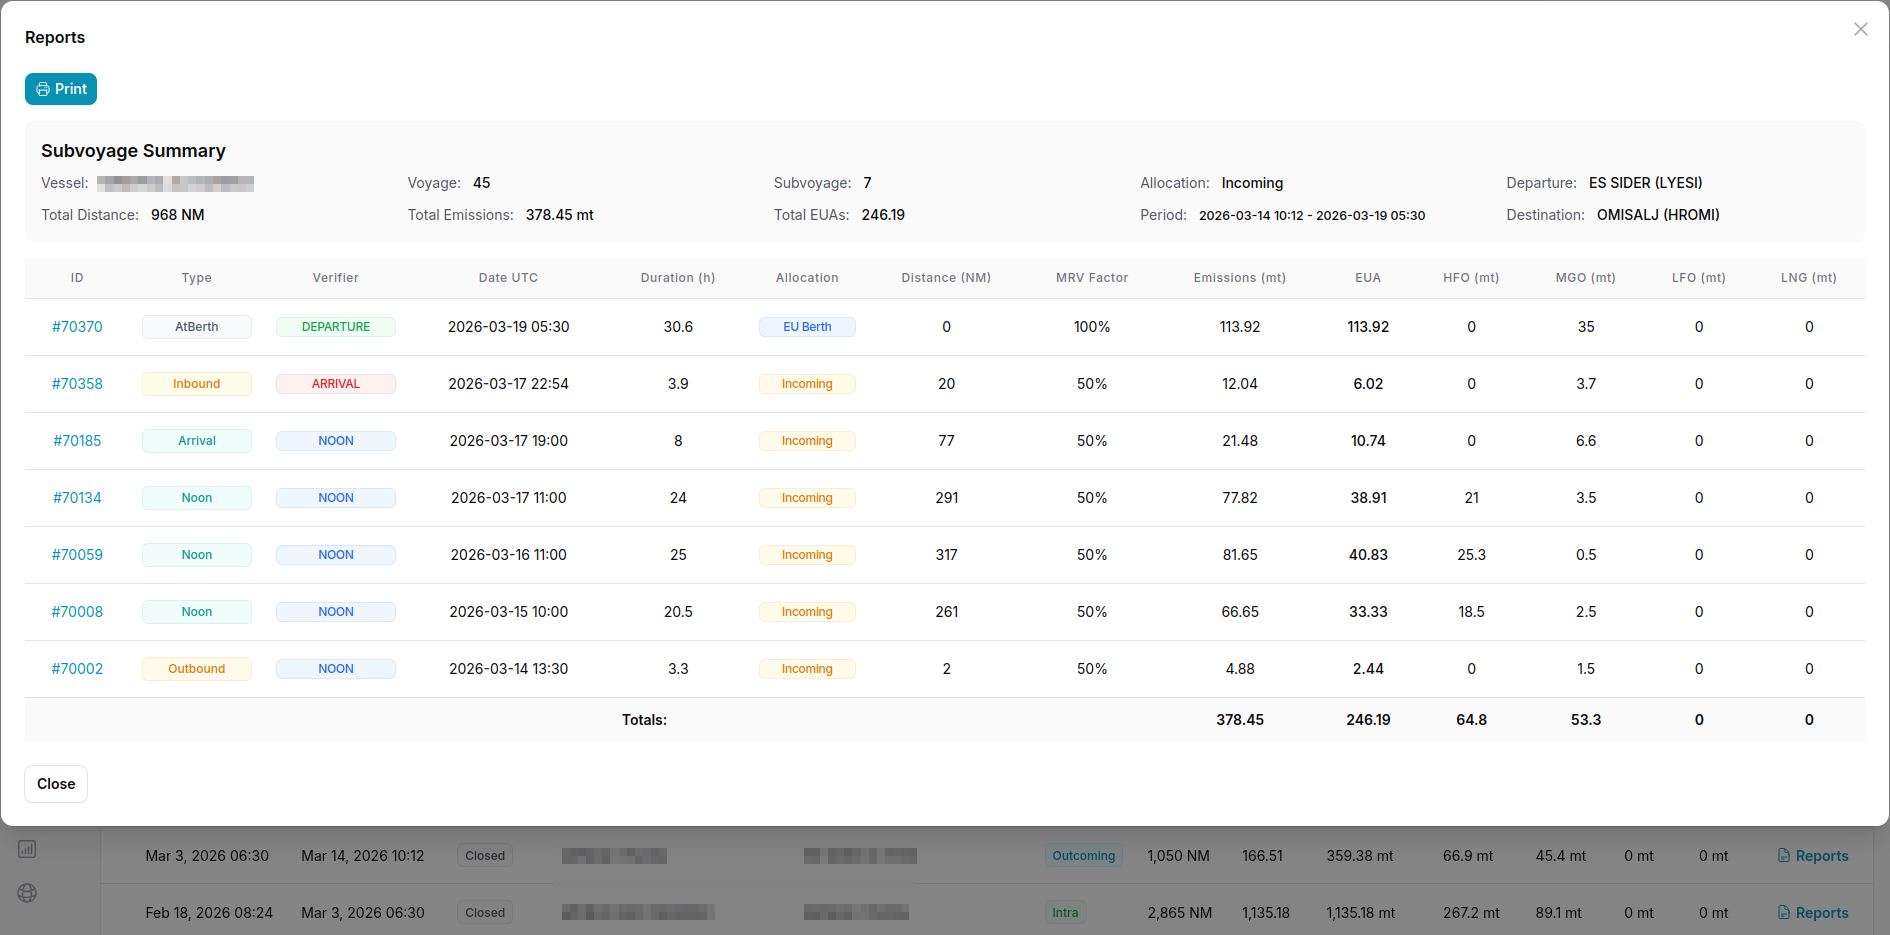1890x935 pixels.
Task: Open report ID #70370
Action: tap(77, 327)
